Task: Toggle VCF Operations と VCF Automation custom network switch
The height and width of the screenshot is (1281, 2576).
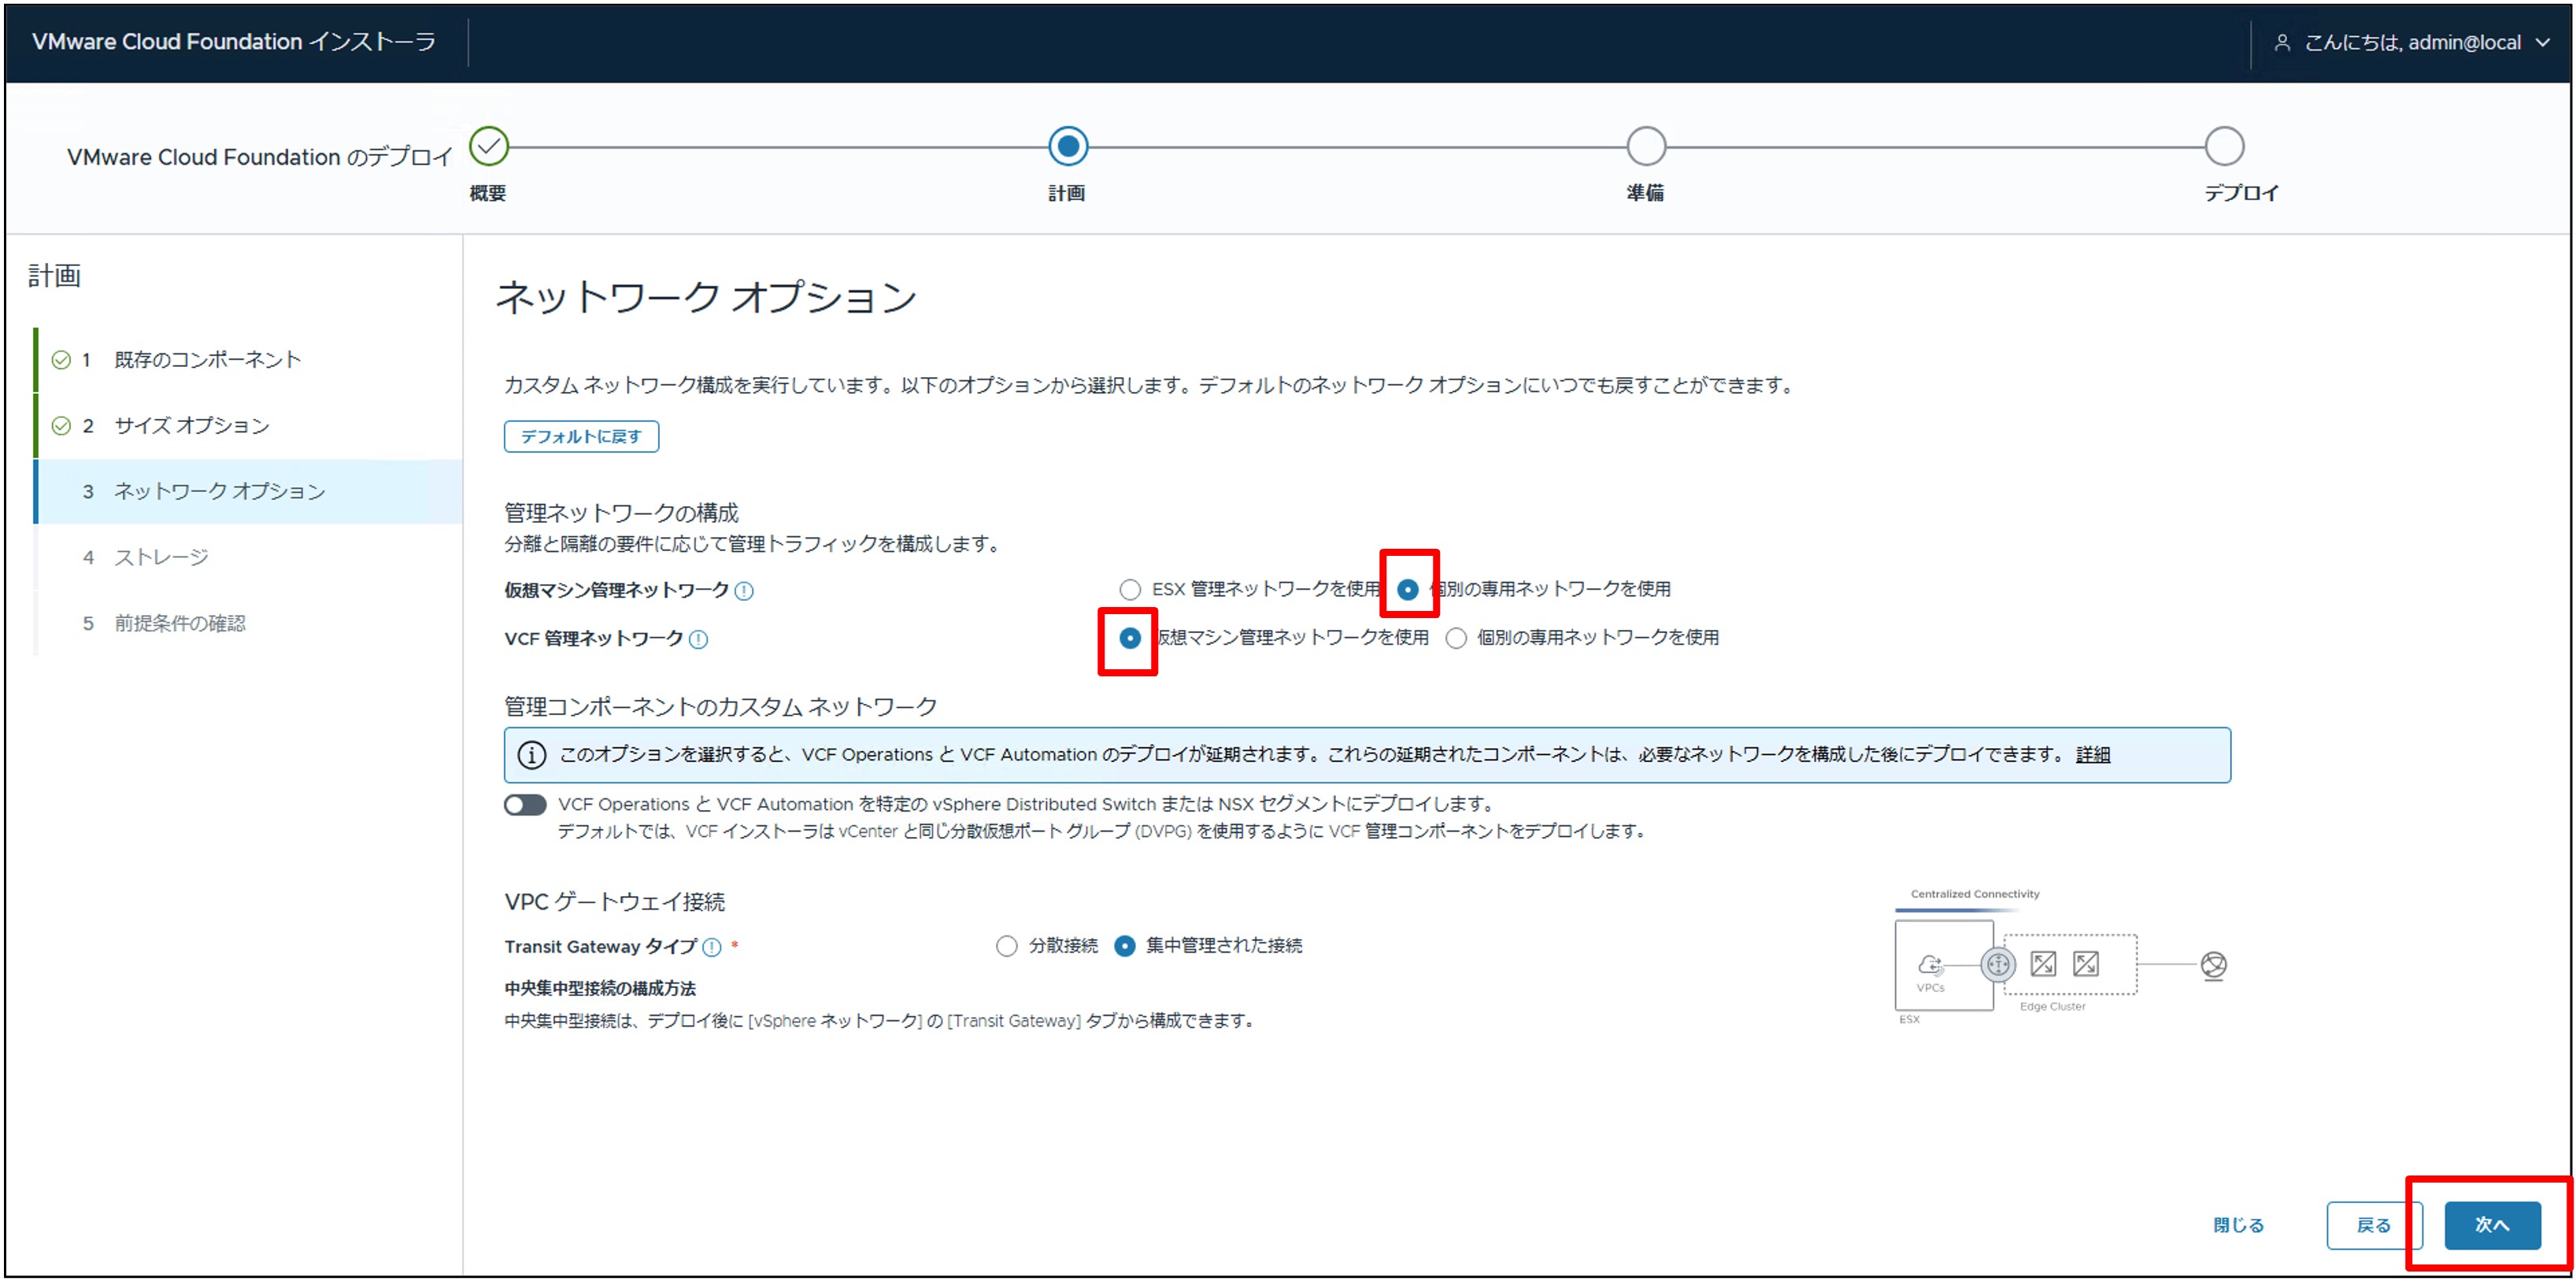Action: (x=525, y=806)
